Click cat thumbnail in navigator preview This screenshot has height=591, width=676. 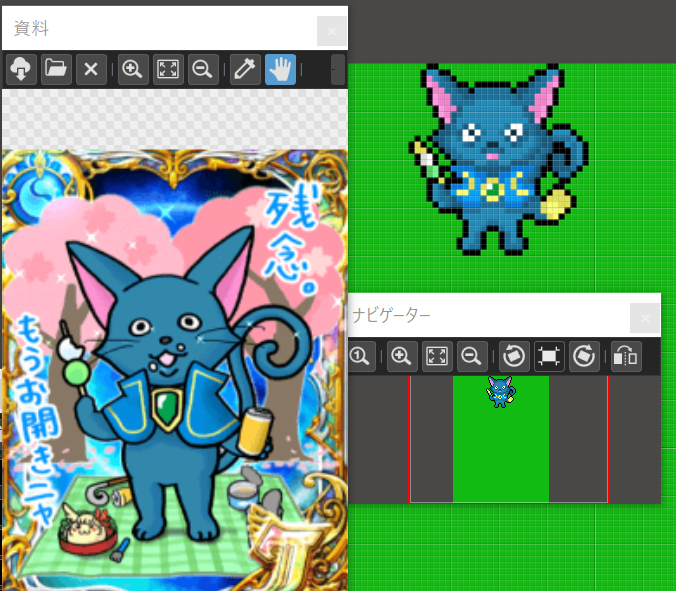[x=501, y=392]
